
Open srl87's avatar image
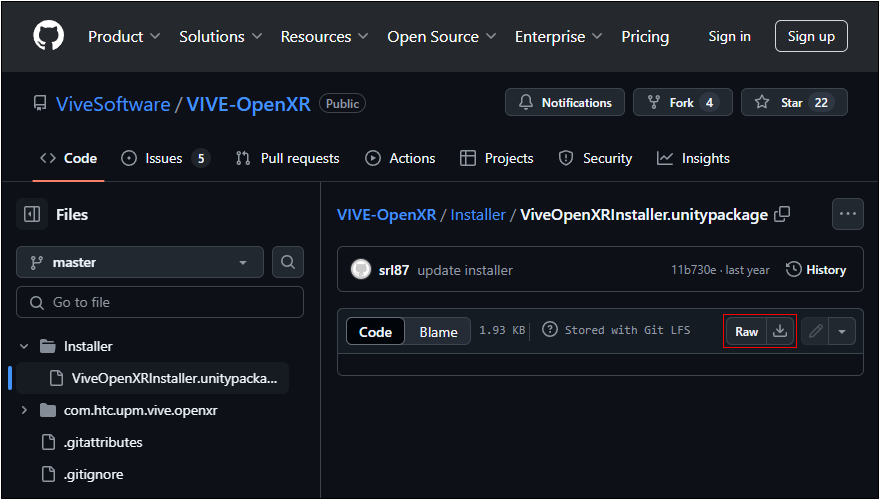[x=361, y=270]
